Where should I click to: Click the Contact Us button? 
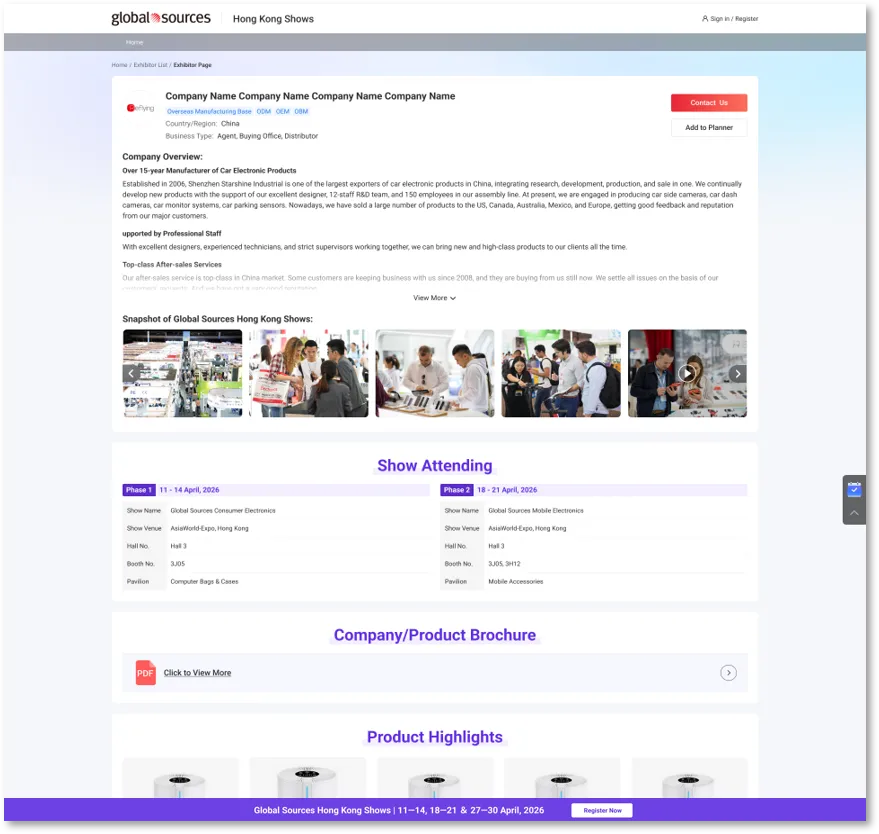[x=709, y=103]
